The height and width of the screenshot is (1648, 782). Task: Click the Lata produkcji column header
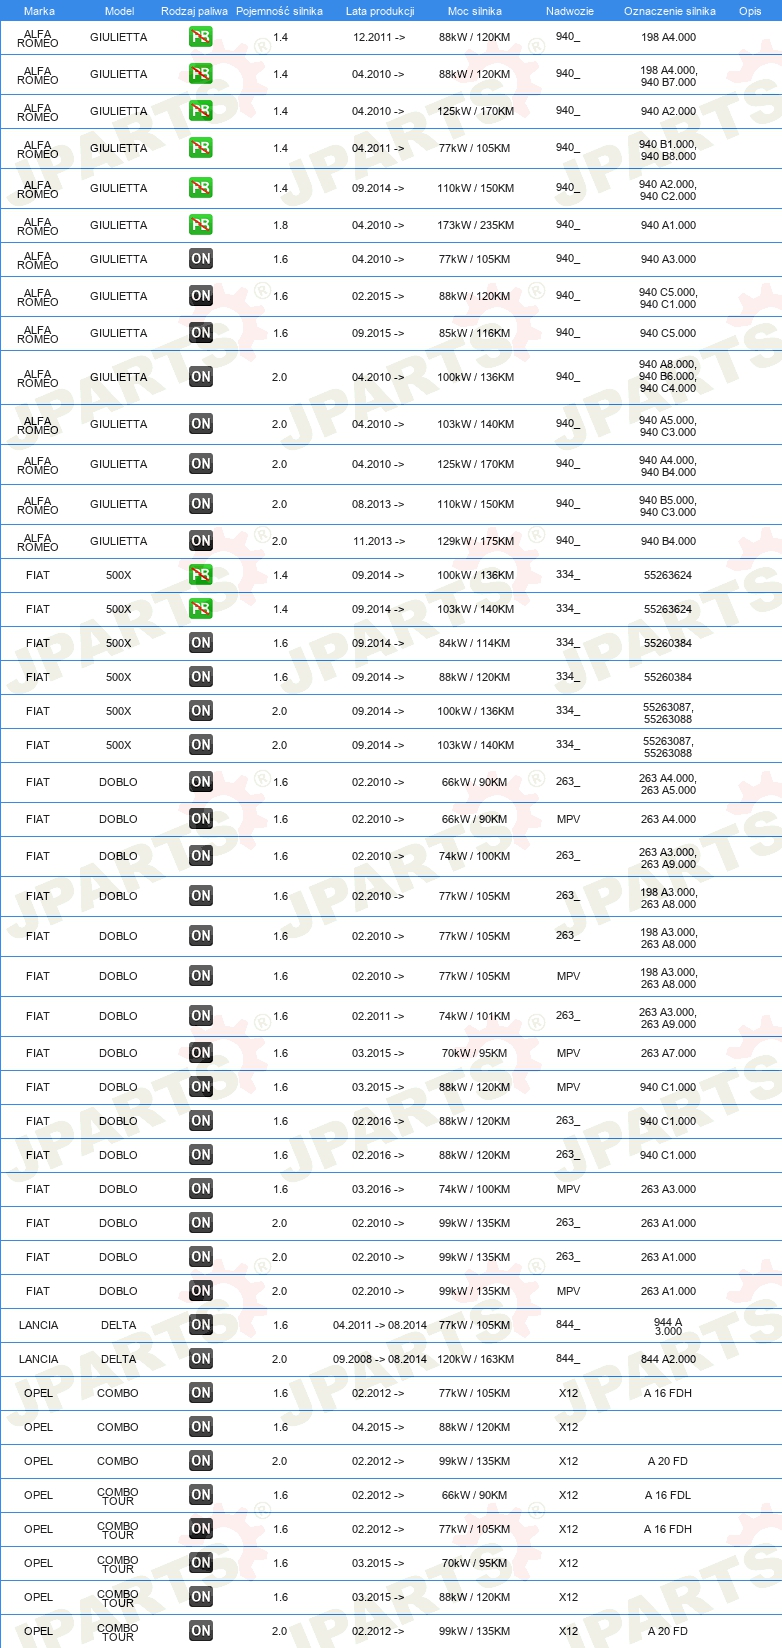(x=380, y=11)
